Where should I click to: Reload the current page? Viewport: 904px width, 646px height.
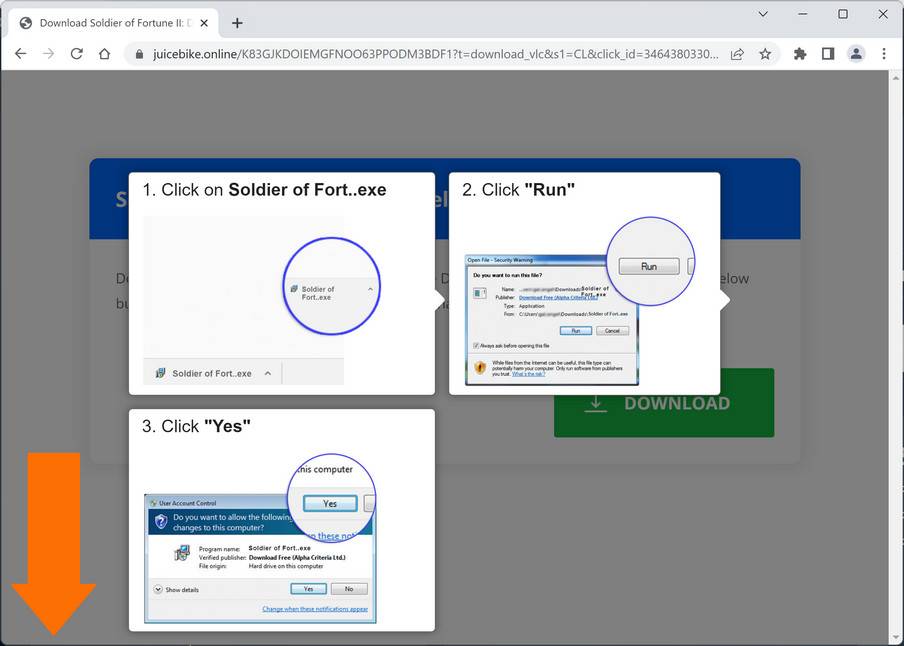pos(76,54)
